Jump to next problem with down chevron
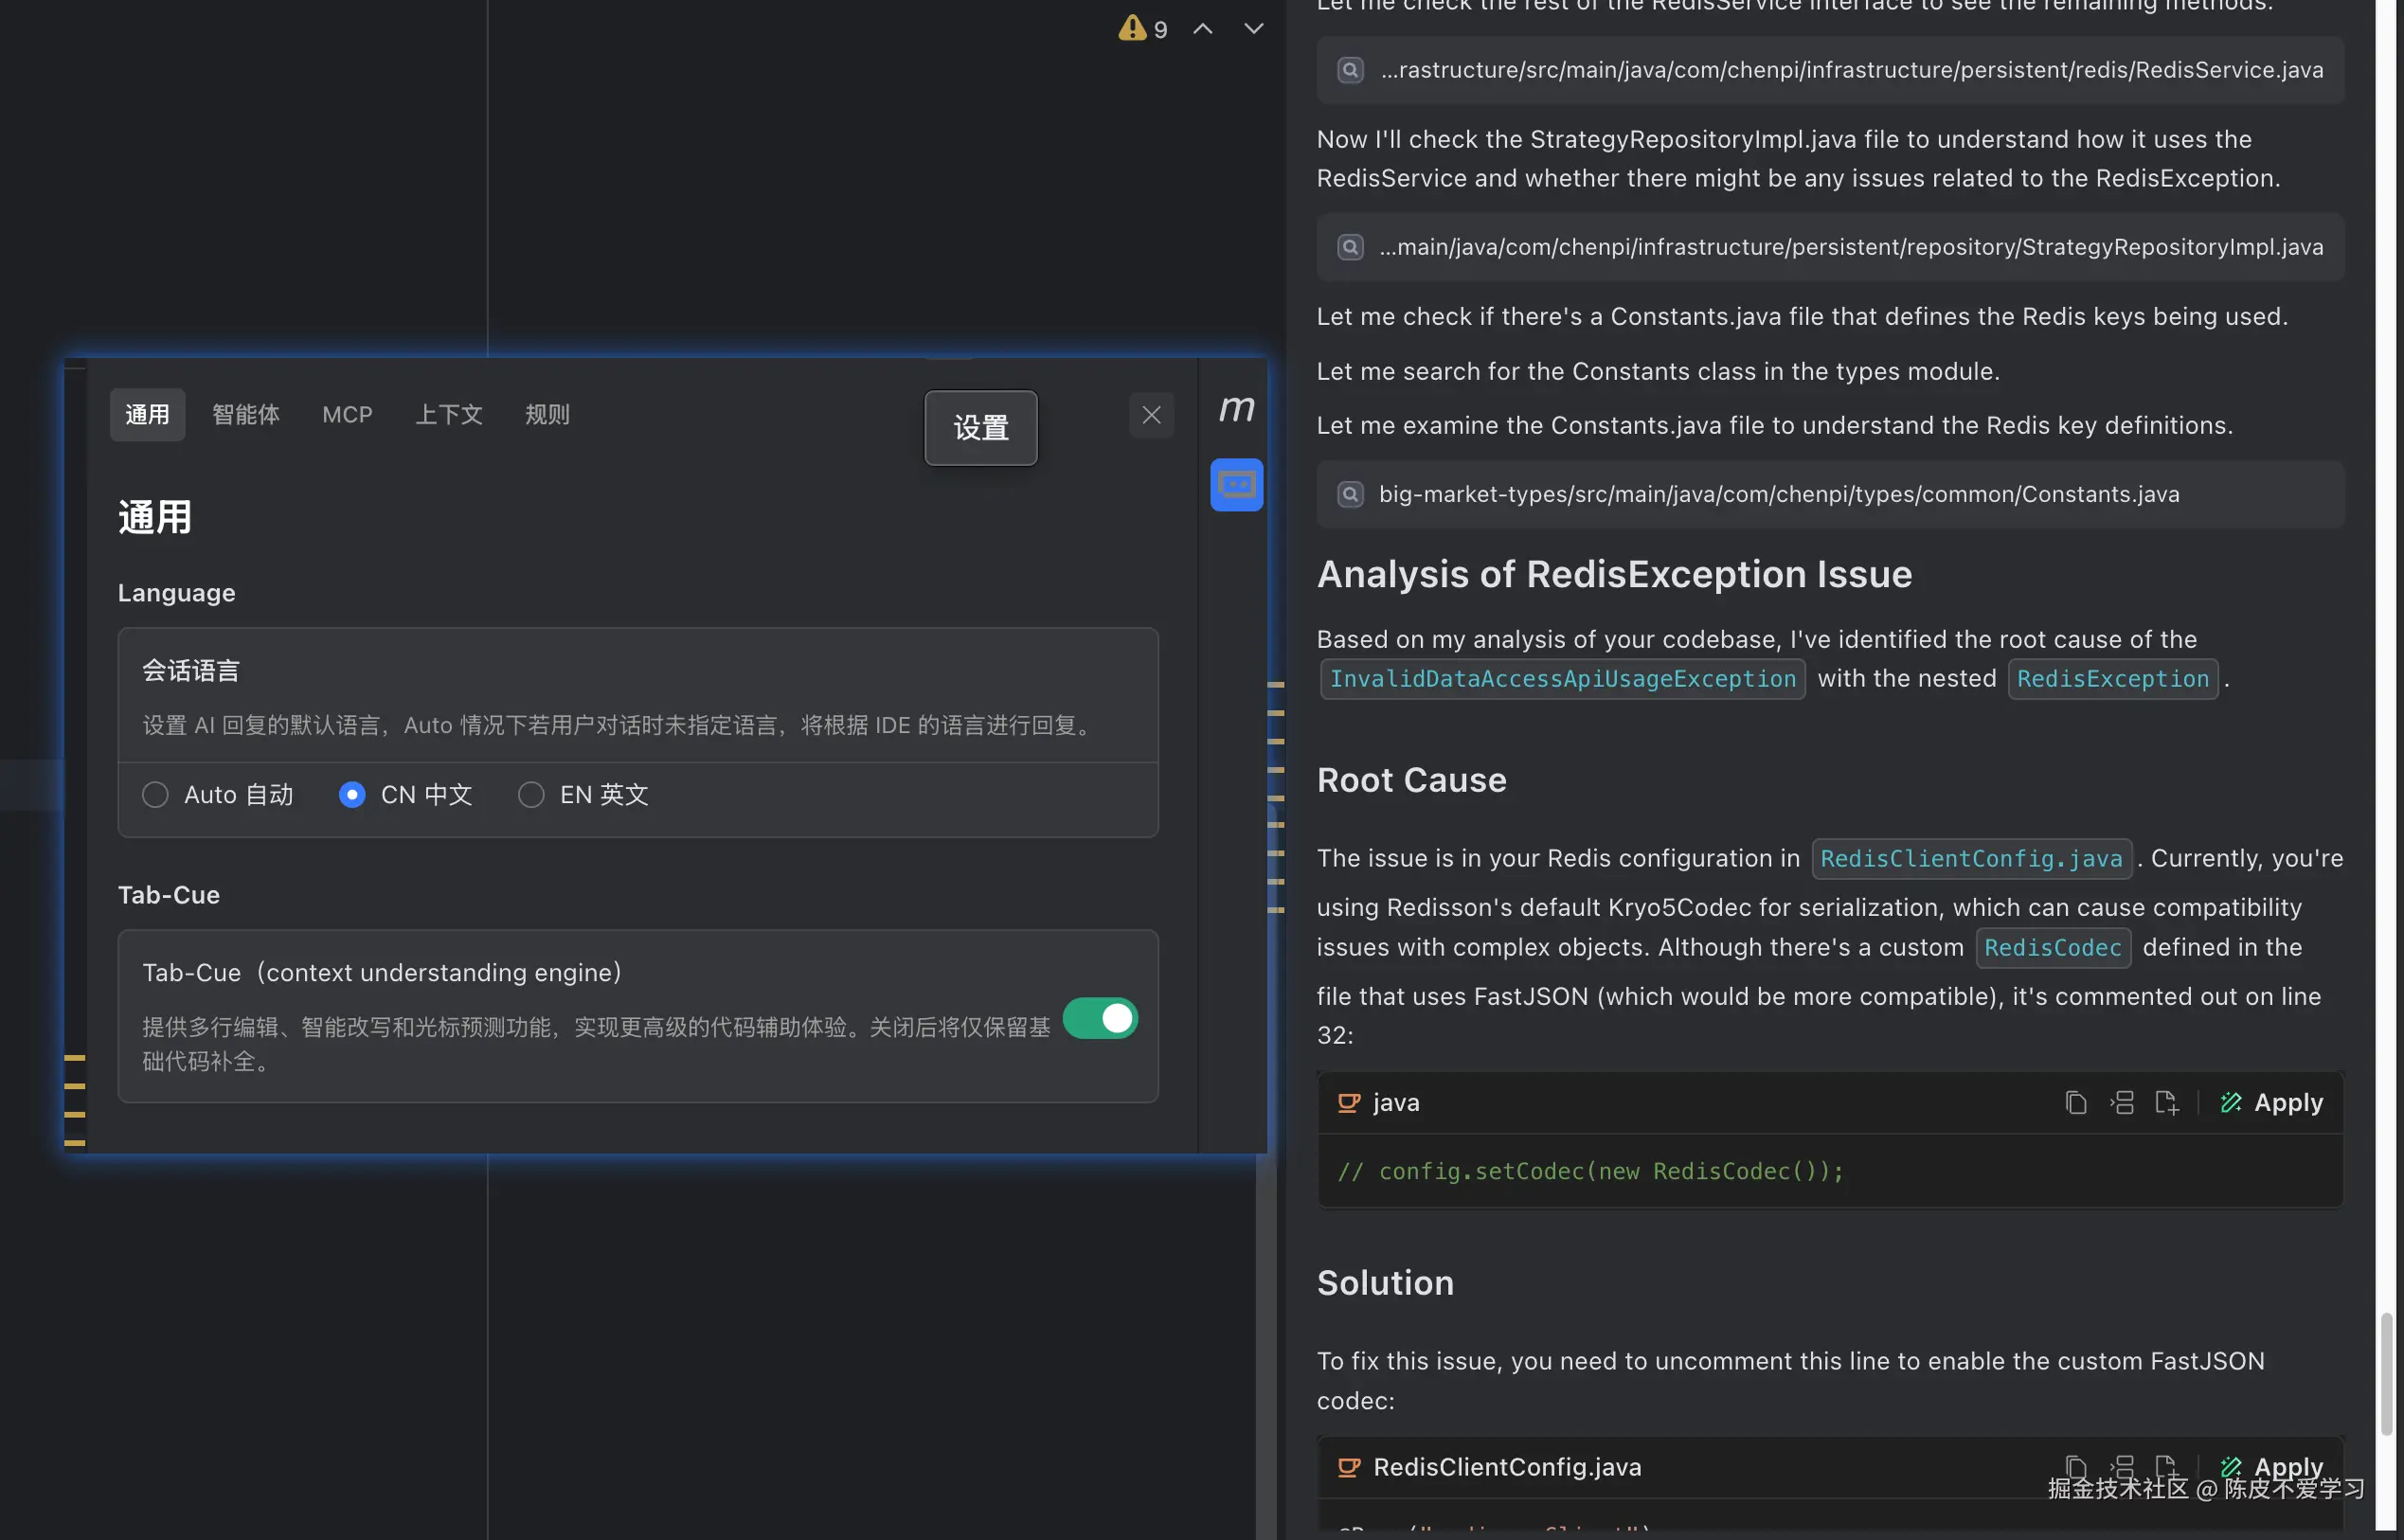This screenshot has height=1540, width=2404. [x=1253, y=28]
